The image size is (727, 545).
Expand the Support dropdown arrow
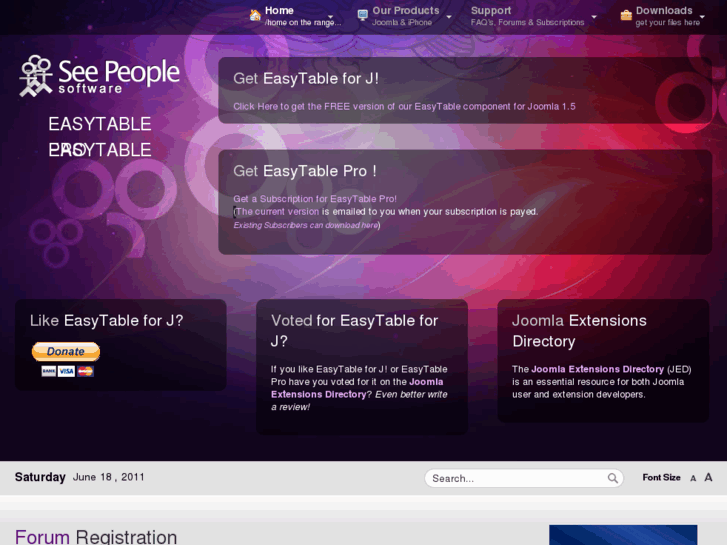point(594,17)
